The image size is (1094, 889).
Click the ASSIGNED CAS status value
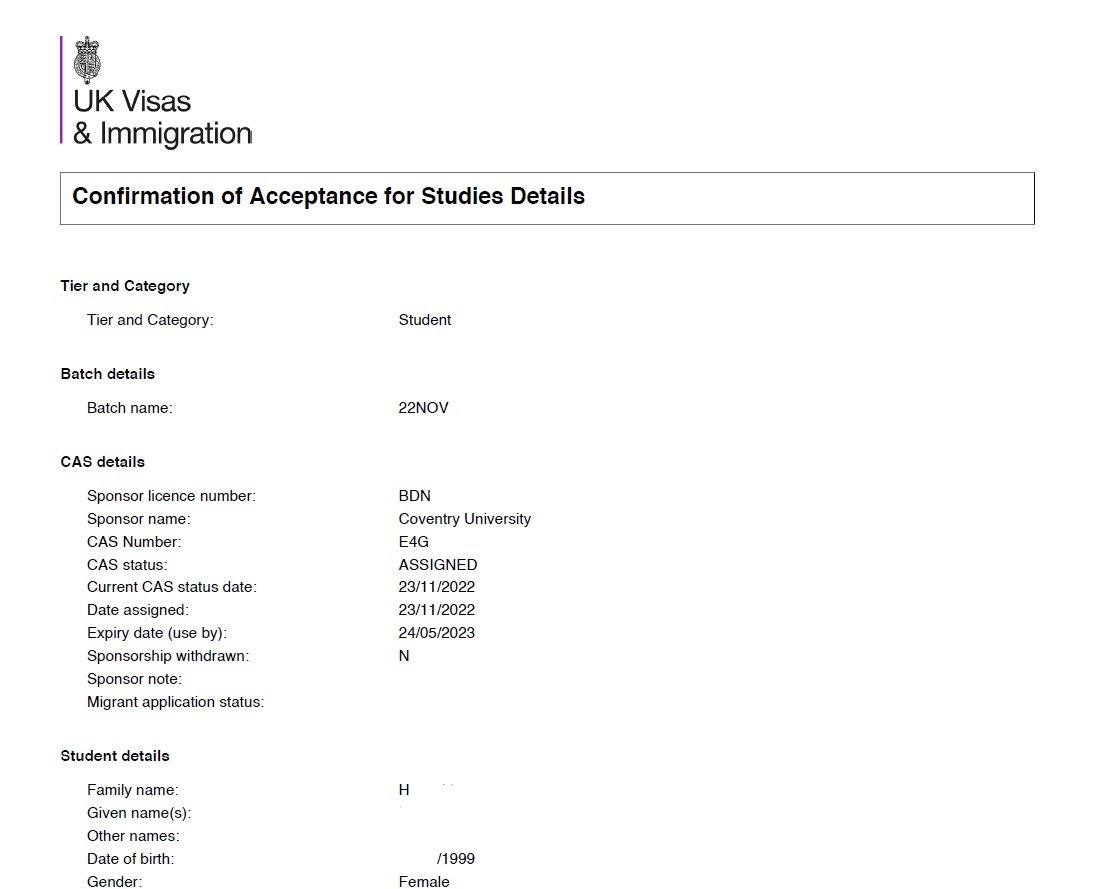pos(437,565)
